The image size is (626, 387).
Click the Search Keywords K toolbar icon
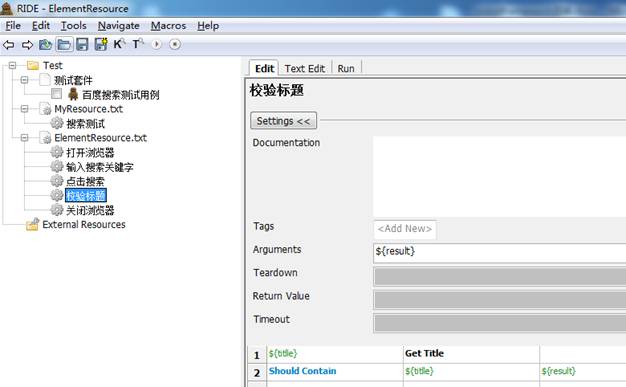click(x=119, y=44)
